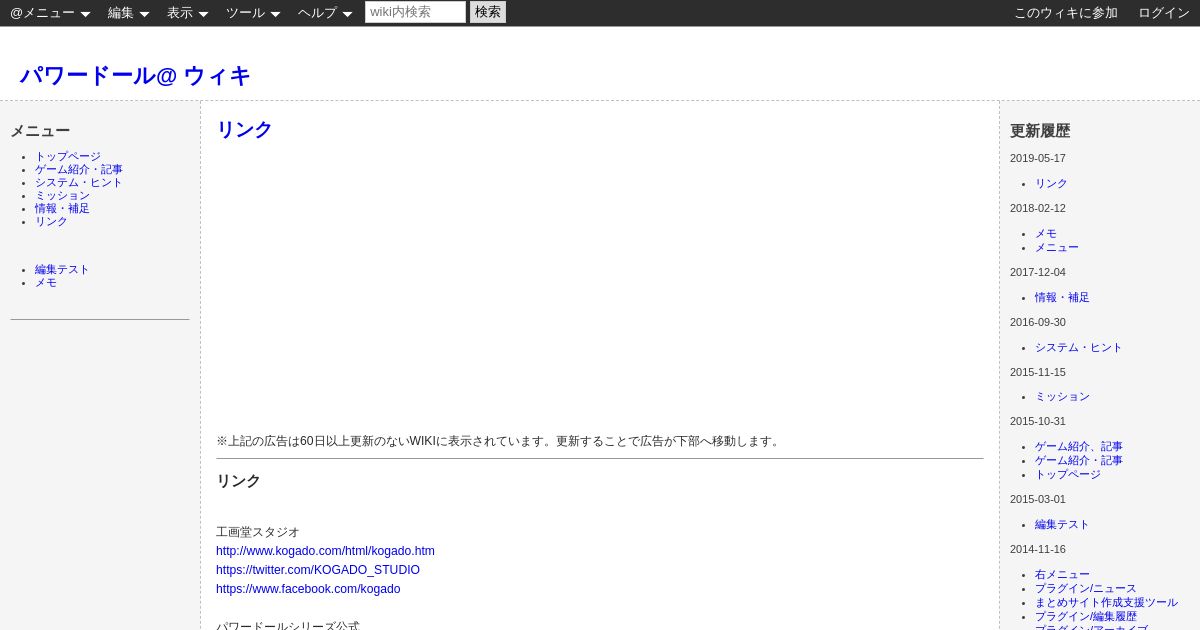
Task: Focus the wiki内検索 search field
Action: tap(415, 12)
